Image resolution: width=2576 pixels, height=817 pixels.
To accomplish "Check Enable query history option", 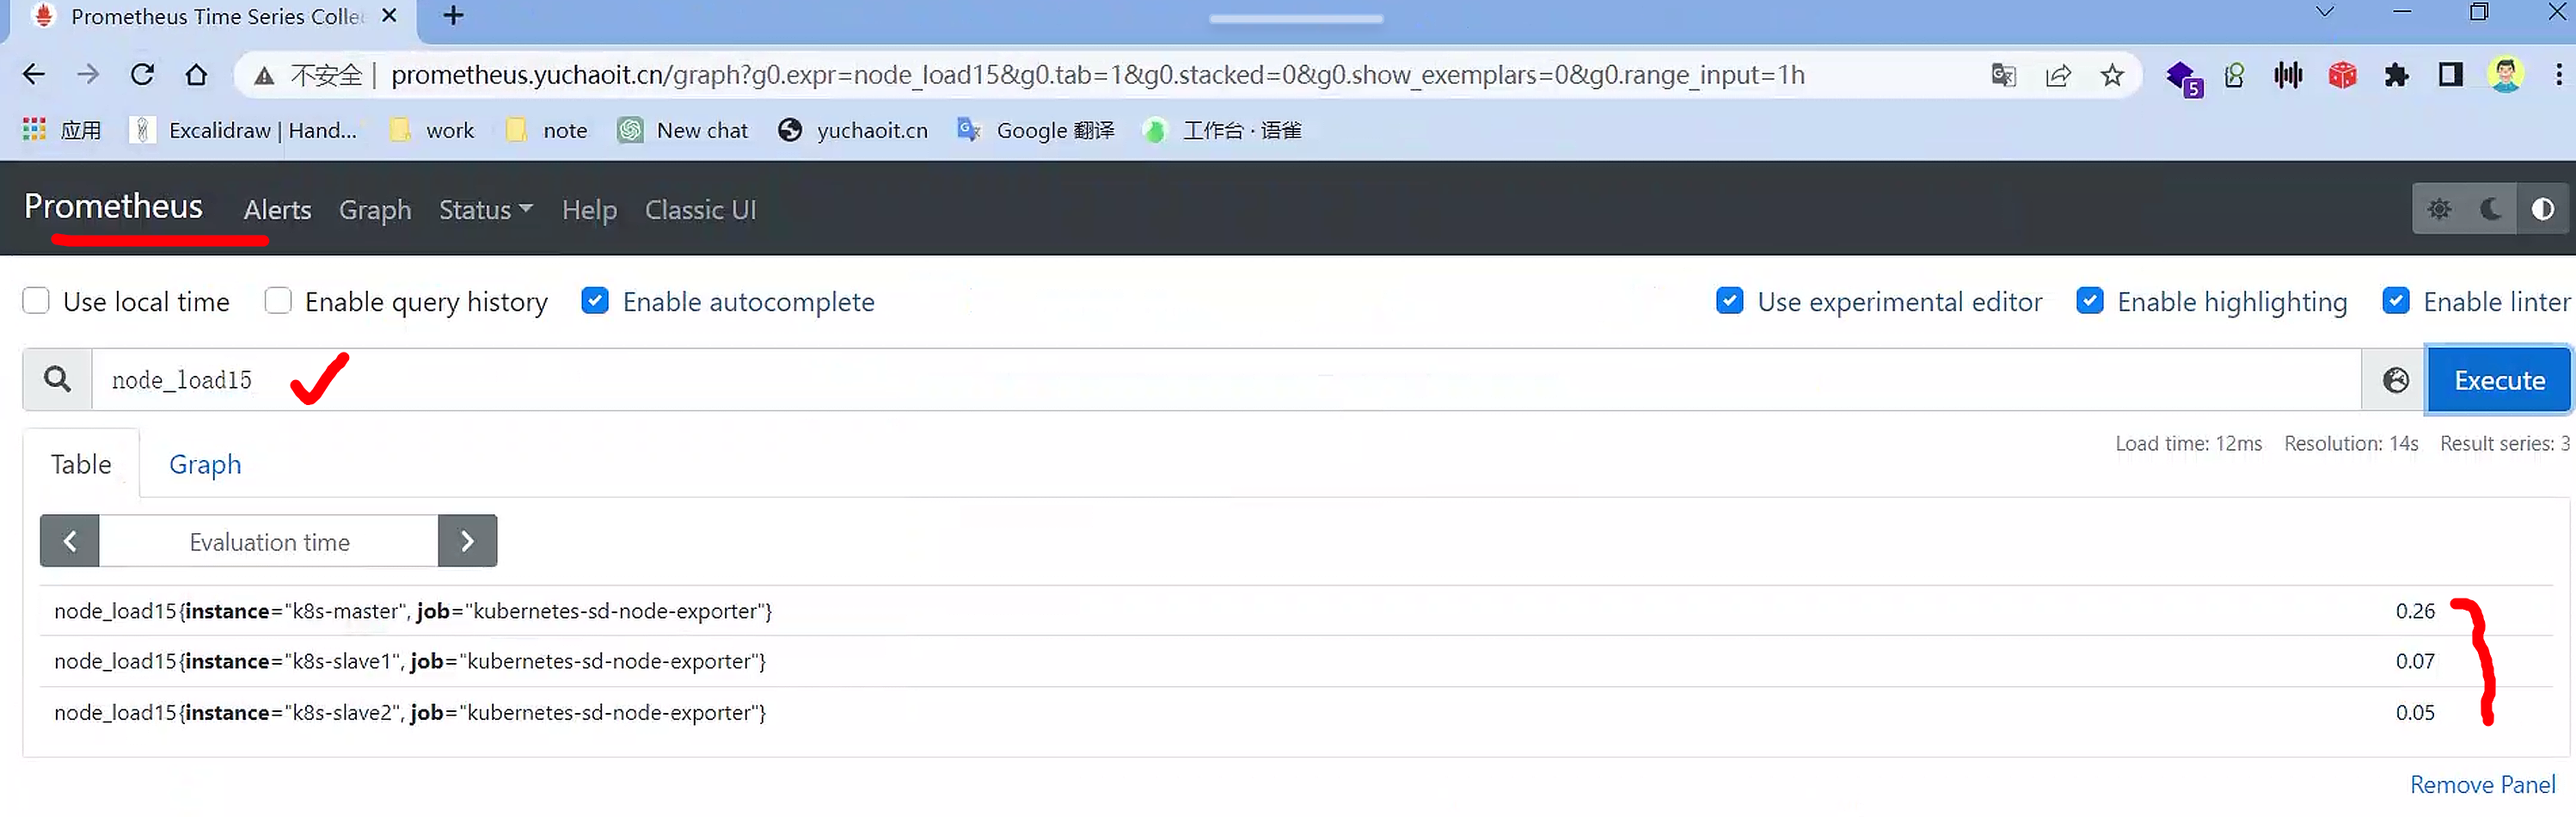I will pos(278,301).
